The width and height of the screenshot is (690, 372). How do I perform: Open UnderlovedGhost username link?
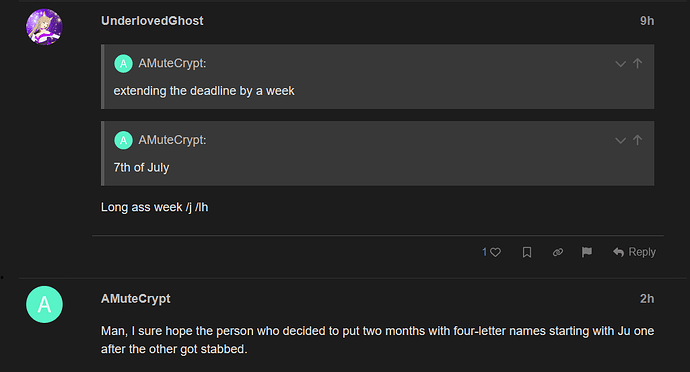coord(152,21)
